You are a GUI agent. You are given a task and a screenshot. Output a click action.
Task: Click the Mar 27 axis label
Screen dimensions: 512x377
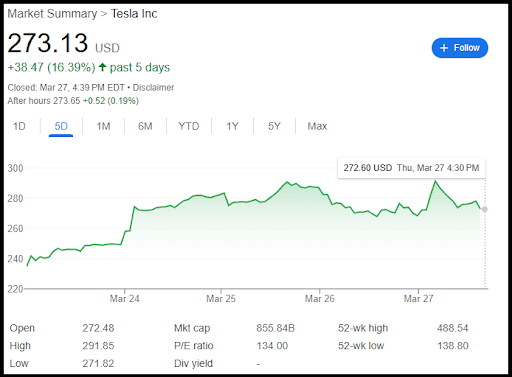(x=418, y=298)
